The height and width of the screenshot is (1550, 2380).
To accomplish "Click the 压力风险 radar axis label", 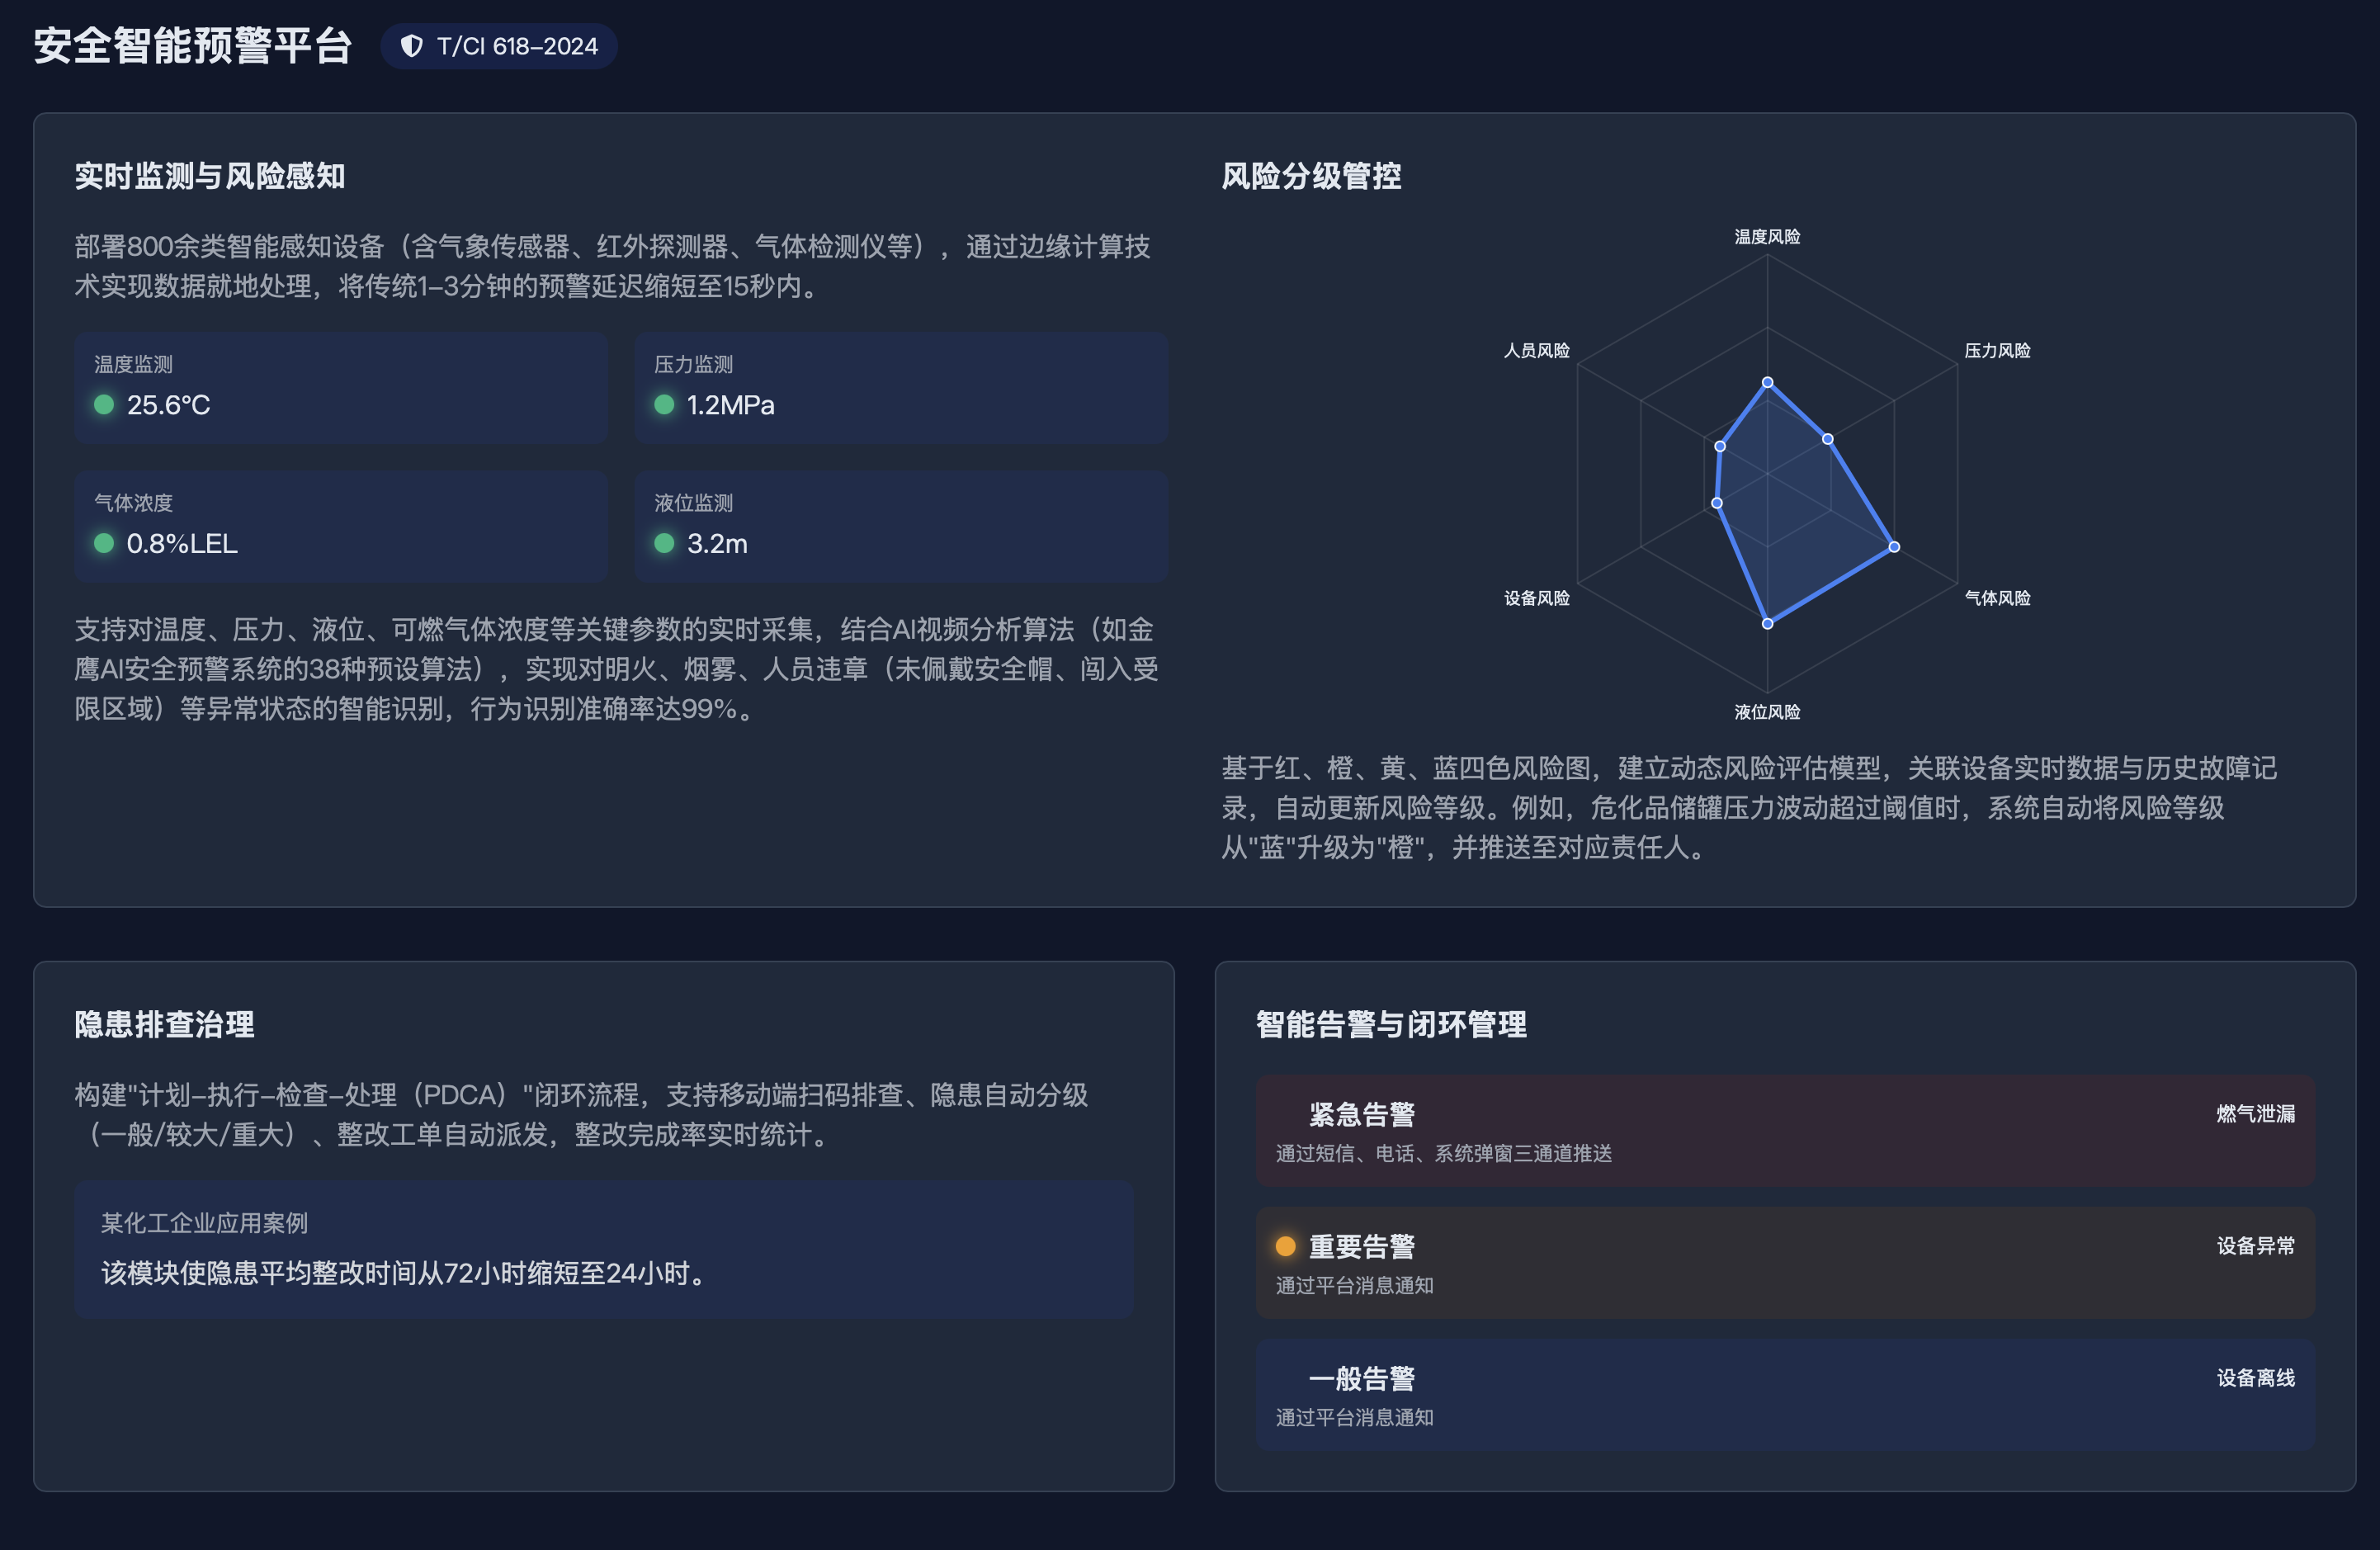I will coord(1997,351).
